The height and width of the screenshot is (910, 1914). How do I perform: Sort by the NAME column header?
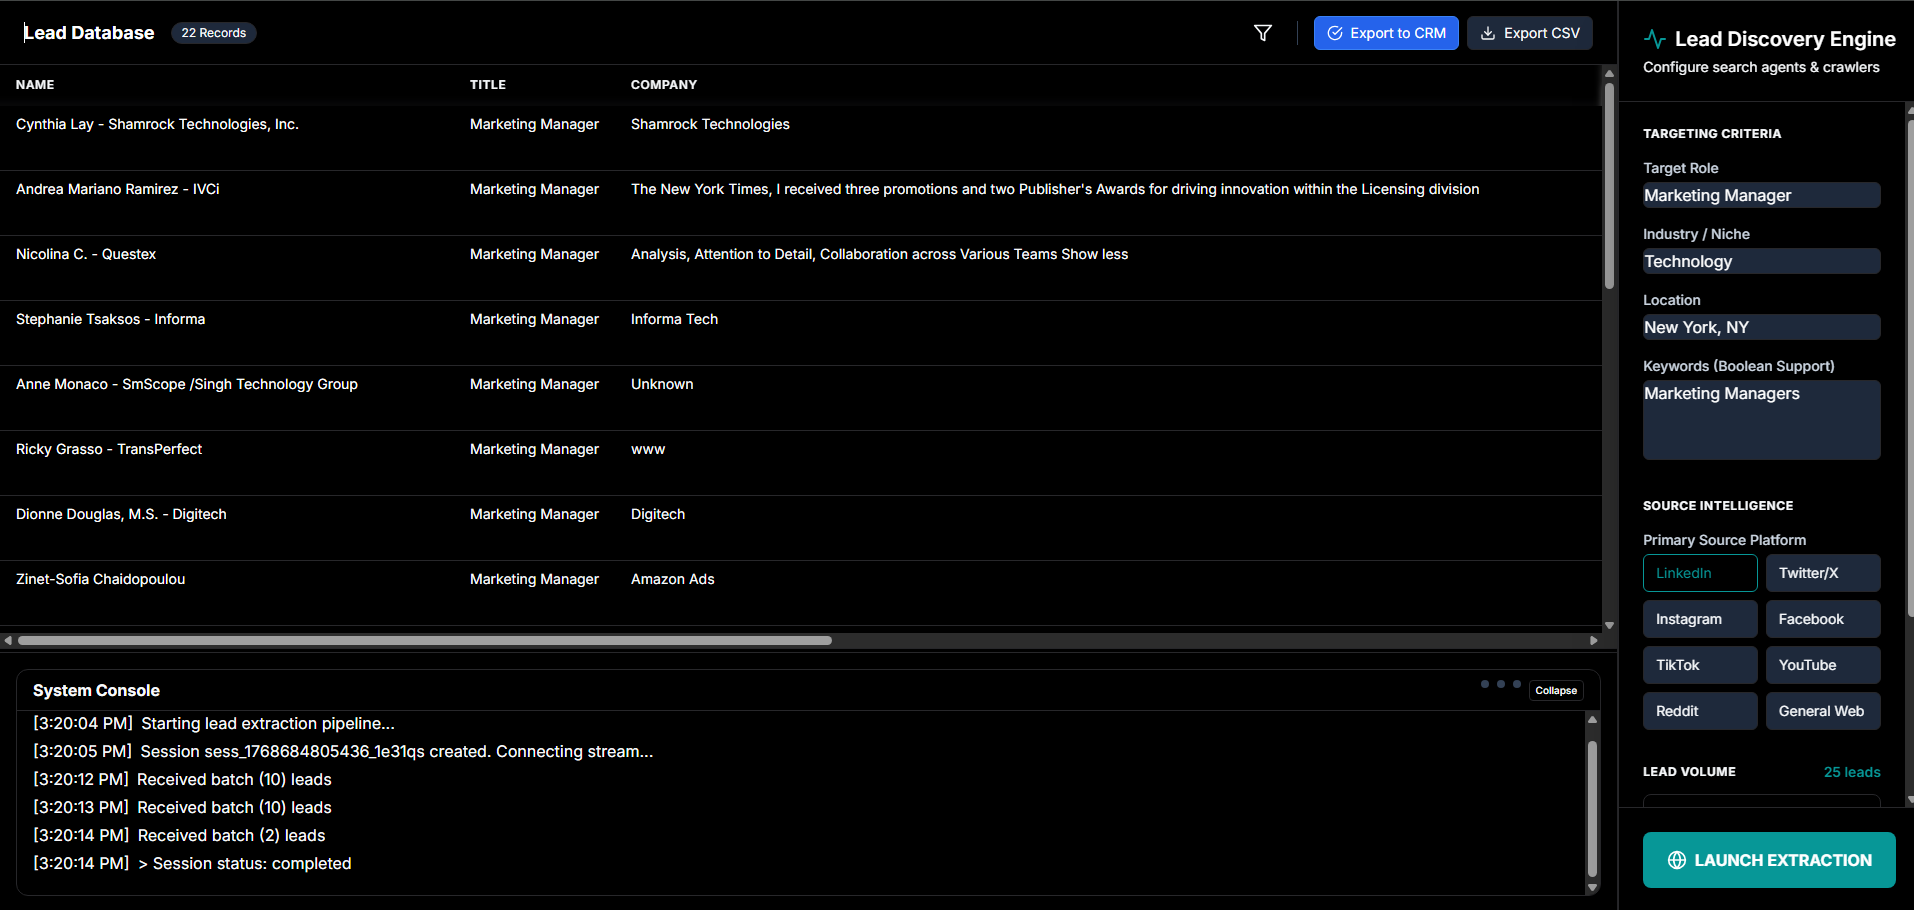[x=35, y=85]
